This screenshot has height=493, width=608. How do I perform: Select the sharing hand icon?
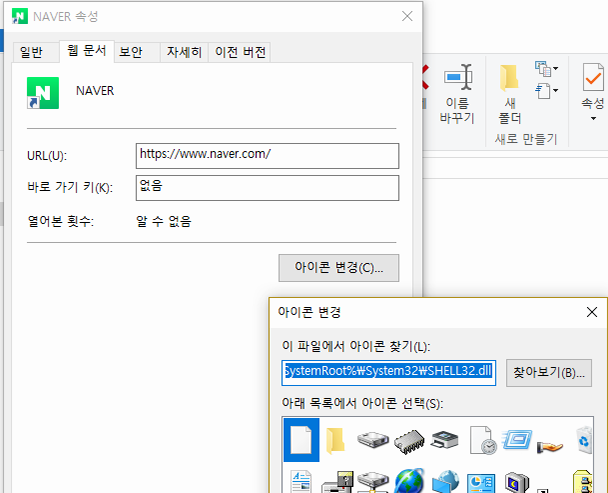pyautogui.click(x=550, y=446)
